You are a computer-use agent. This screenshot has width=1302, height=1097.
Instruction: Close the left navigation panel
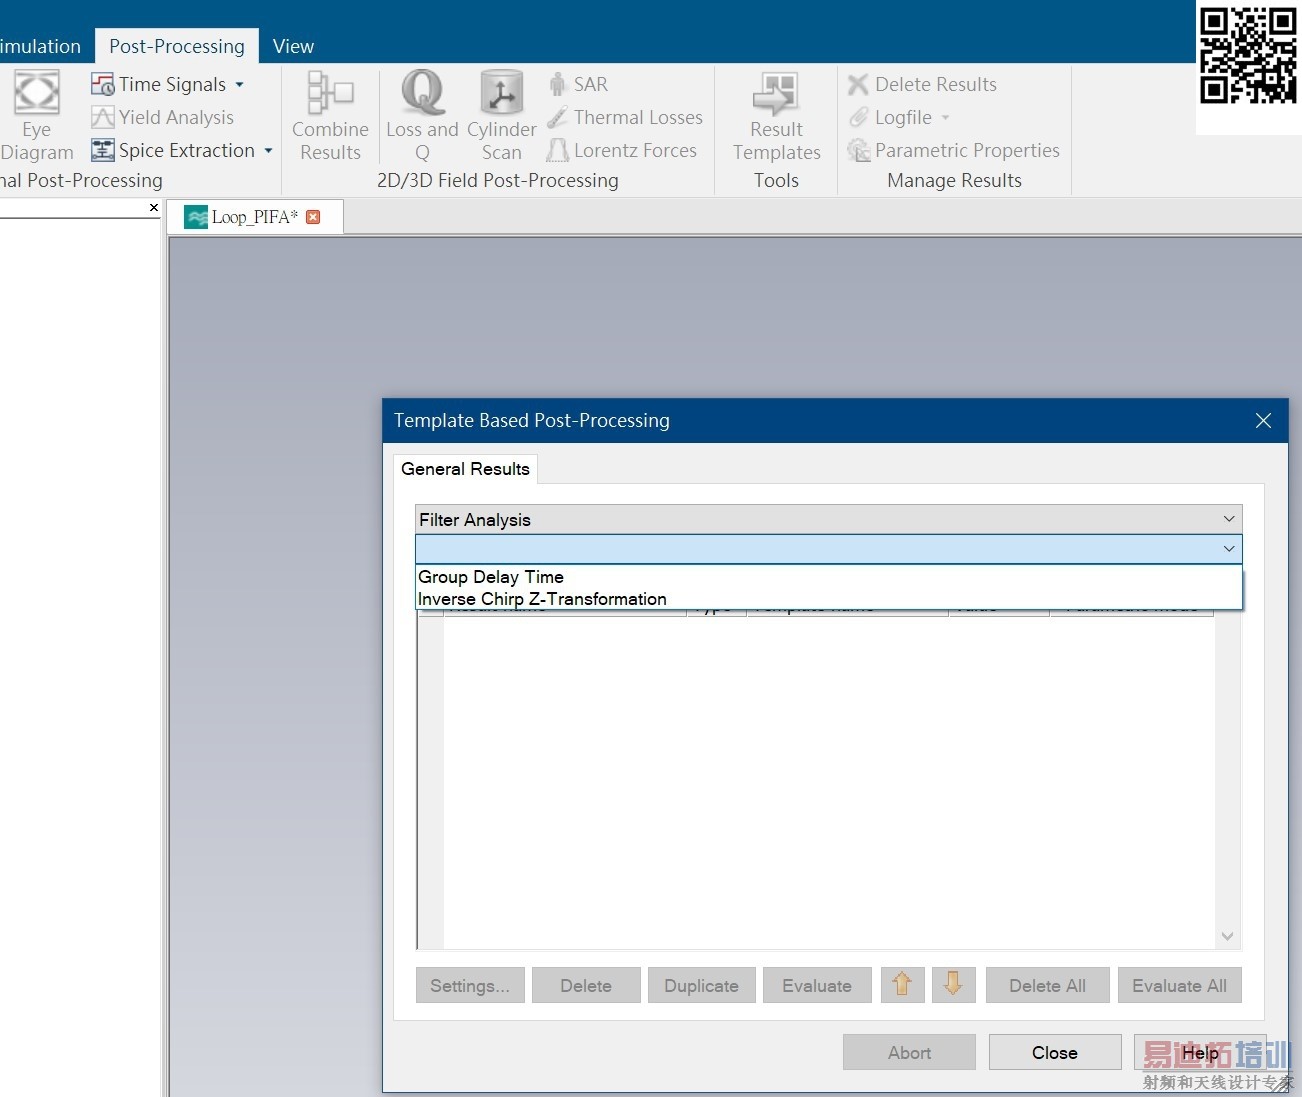153,207
